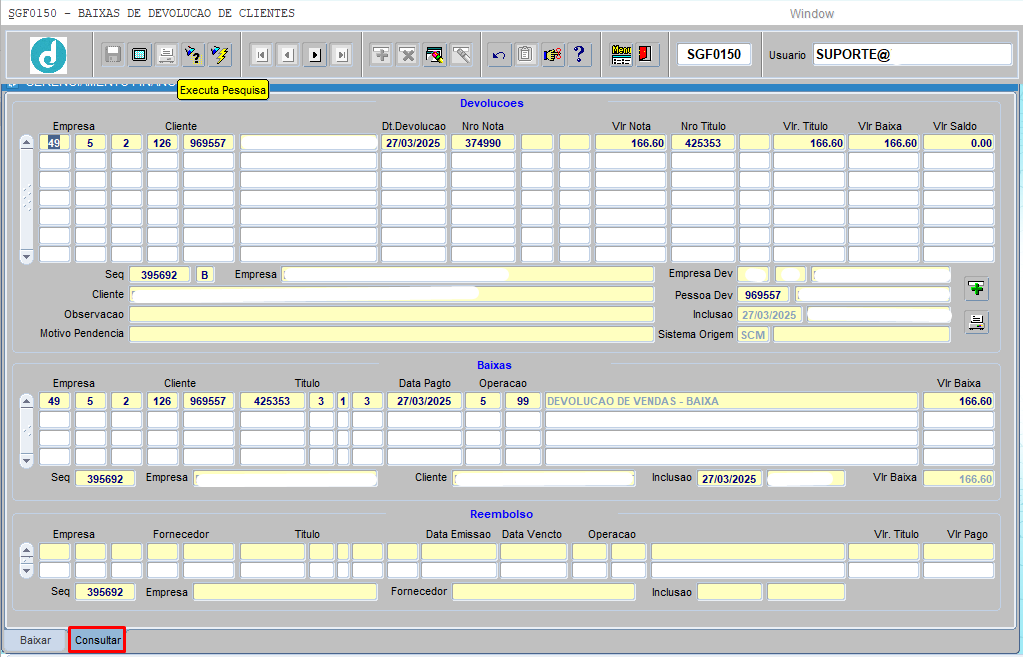The image size is (1023, 657).
Task: Jump to the first record arrow
Action: coord(260,55)
